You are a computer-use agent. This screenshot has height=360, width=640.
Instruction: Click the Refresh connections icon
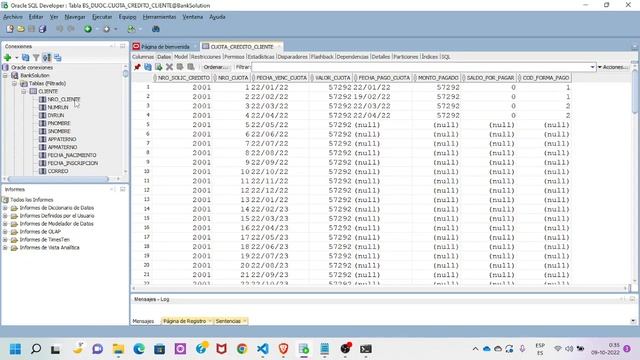pos(26,58)
